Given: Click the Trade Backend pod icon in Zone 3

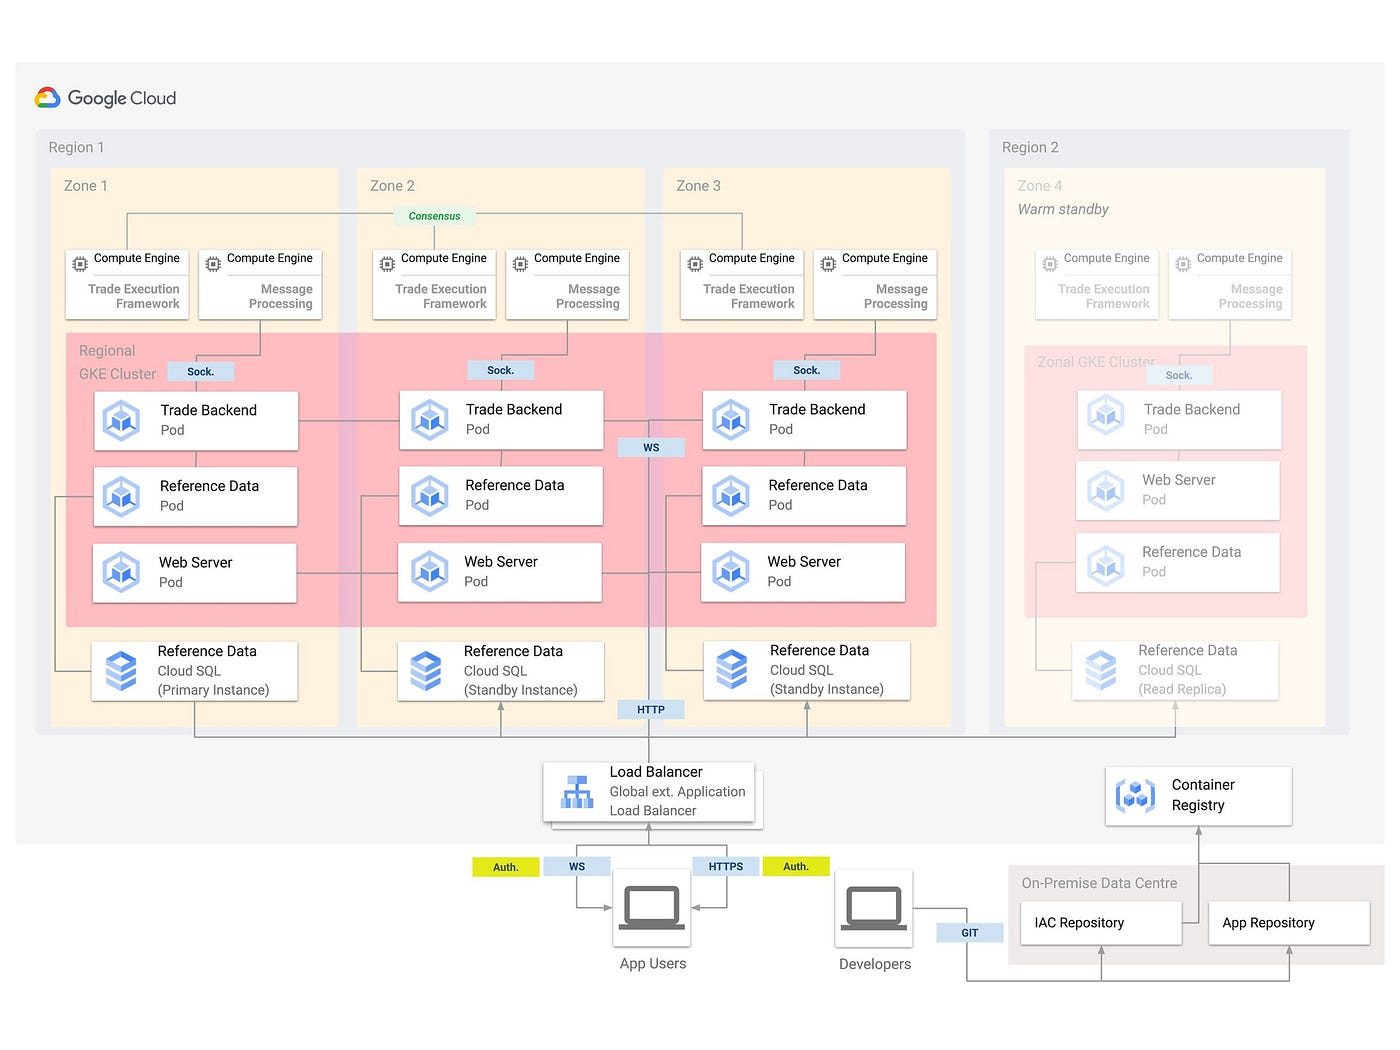Looking at the screenshot, I should click(731, 419).
